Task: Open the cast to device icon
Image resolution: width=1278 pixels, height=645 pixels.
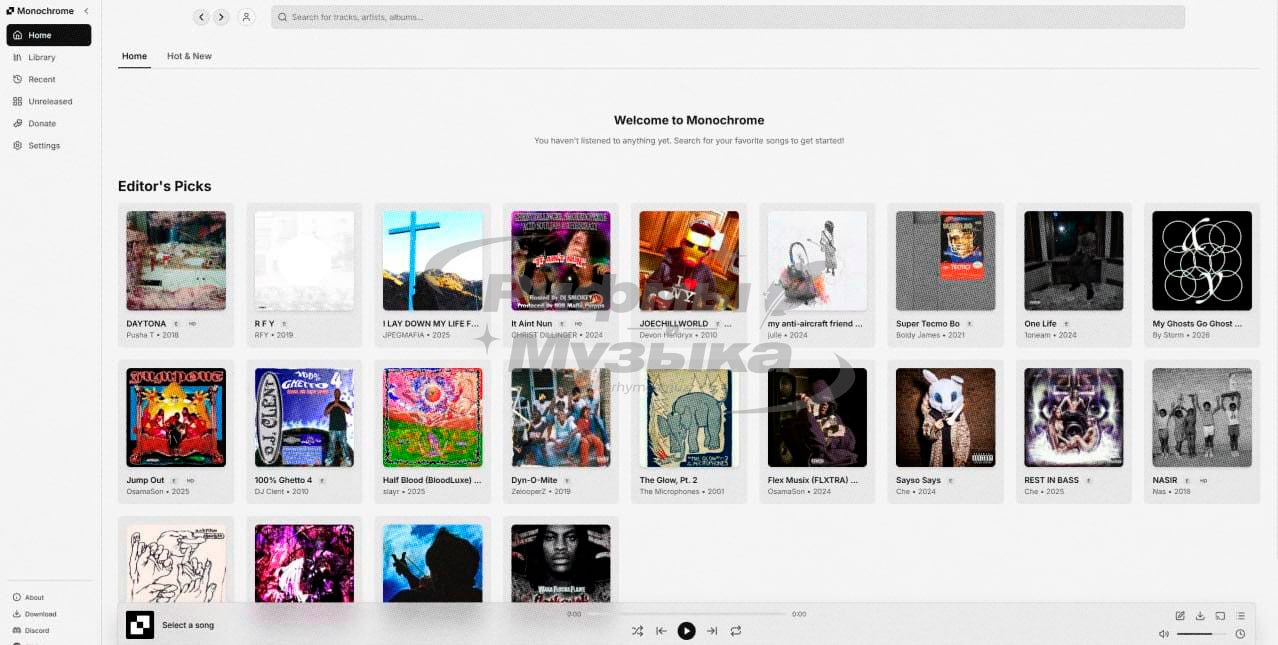Action: coord(1220,615)
